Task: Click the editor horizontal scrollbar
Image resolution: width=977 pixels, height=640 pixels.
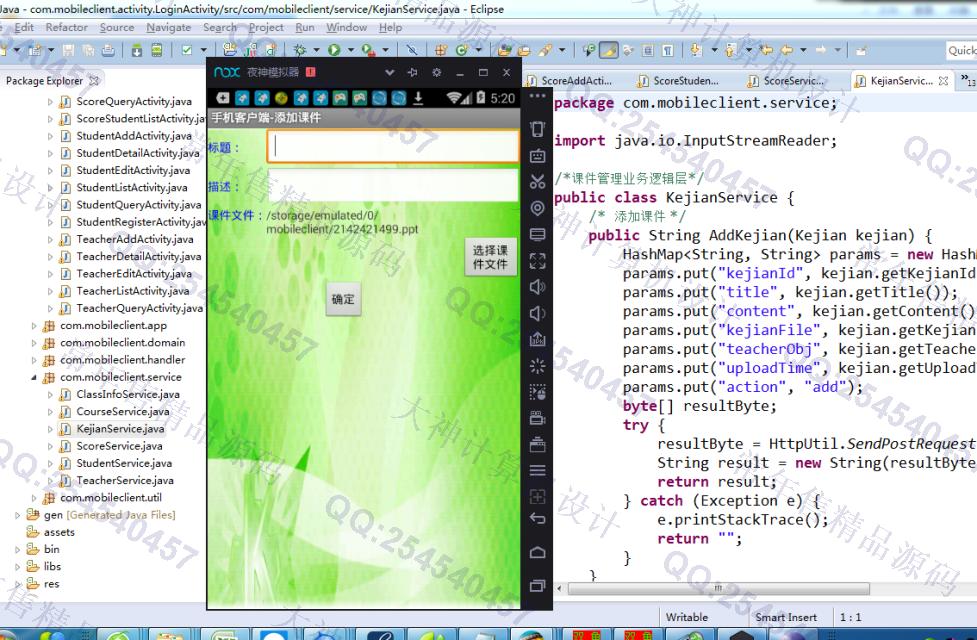Action: click(x=718, y=588)
